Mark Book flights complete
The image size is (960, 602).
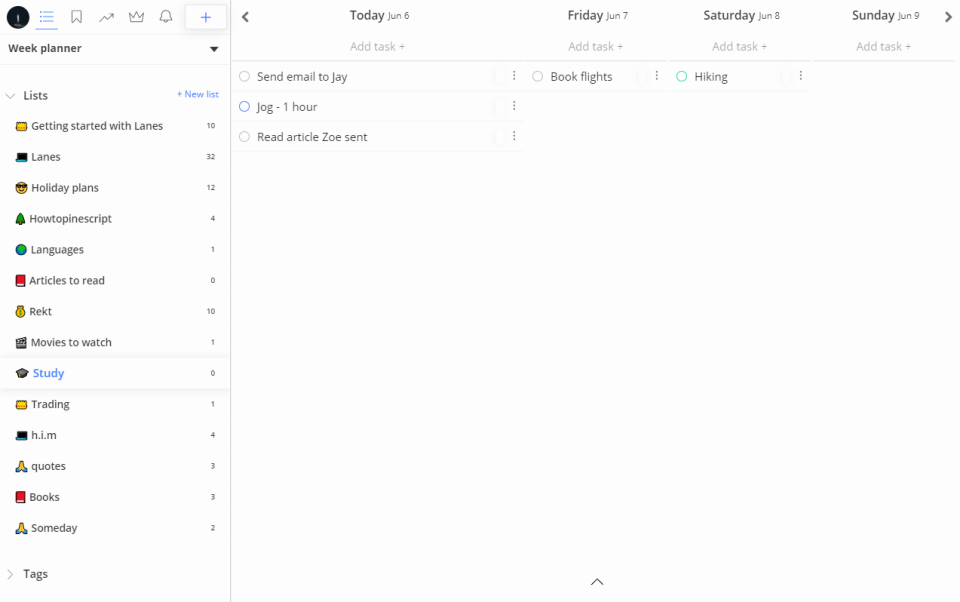(538, 77)
